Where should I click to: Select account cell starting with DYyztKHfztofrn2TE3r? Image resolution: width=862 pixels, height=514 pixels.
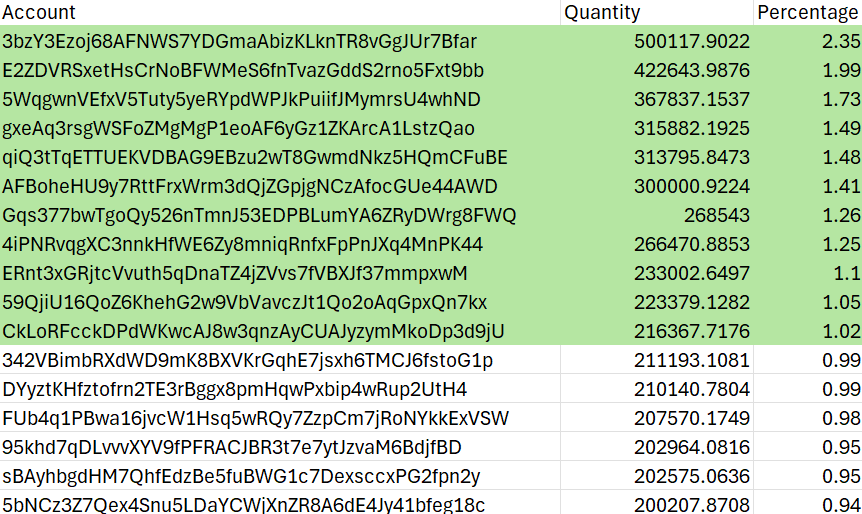point(280,389)
